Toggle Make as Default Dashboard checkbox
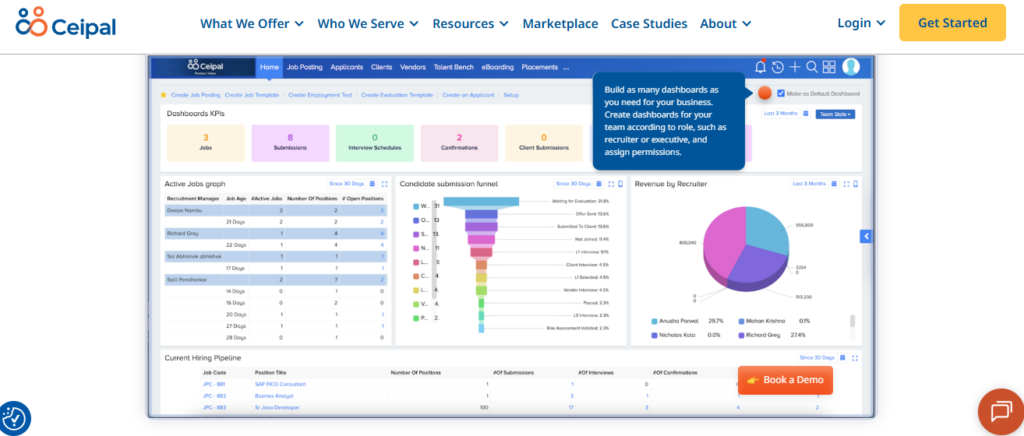Viewport: 1024px width, 436px height. coord(781,93)
